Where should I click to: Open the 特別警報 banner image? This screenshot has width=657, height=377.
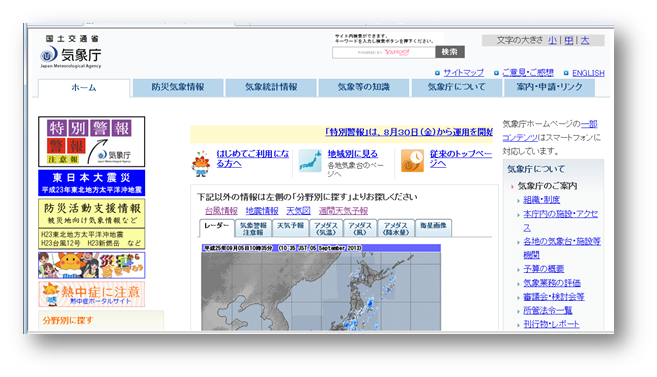[x=91, y=142]
